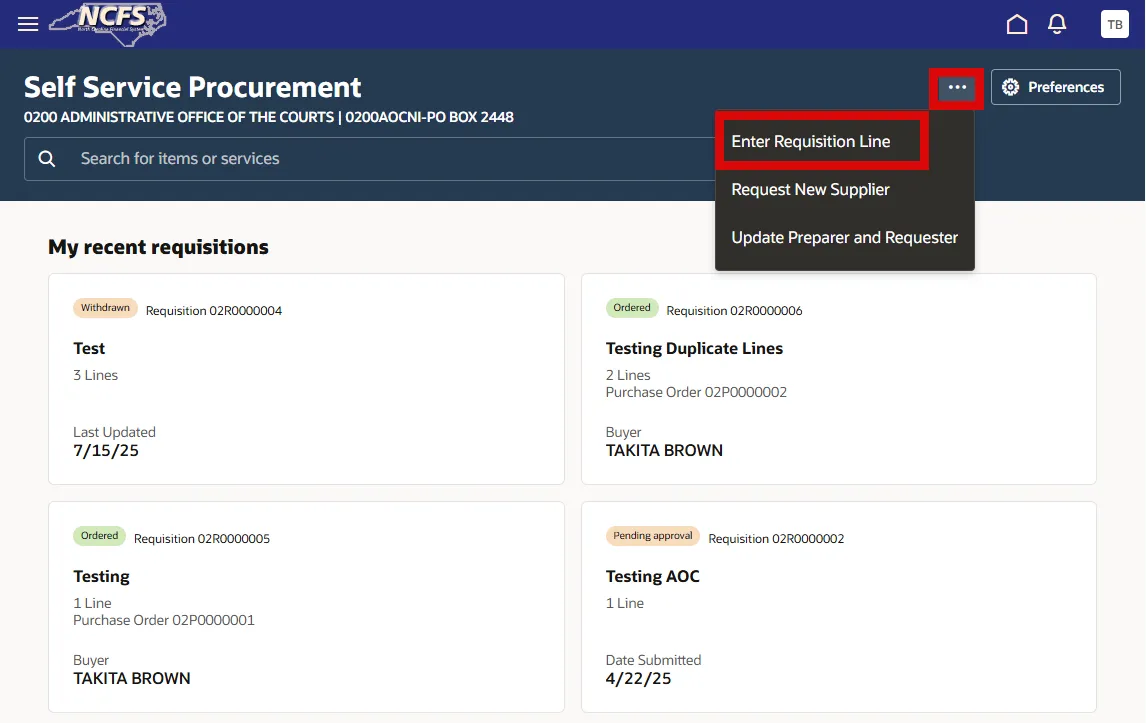The height and width of the screenshot is (723, 1146).
Task: Open the Testing AOC requisition
Action: [x=652, y=577]
